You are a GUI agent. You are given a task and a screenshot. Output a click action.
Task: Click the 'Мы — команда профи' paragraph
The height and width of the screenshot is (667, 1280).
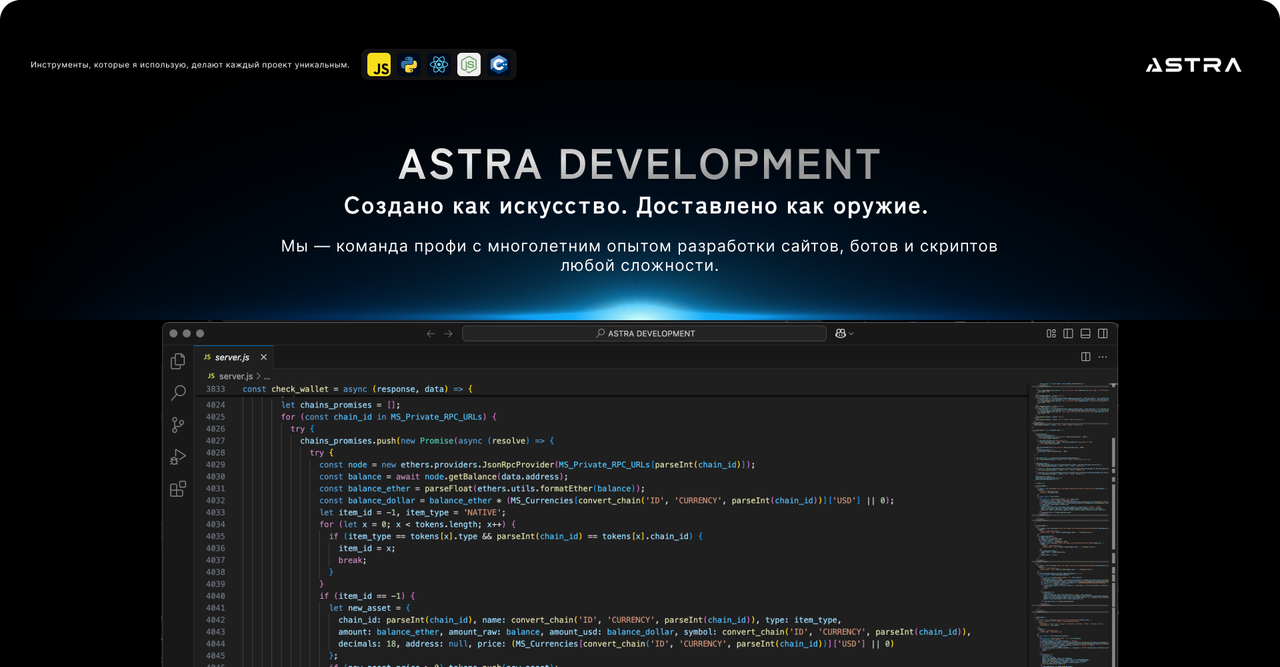[x=640, y=256]
